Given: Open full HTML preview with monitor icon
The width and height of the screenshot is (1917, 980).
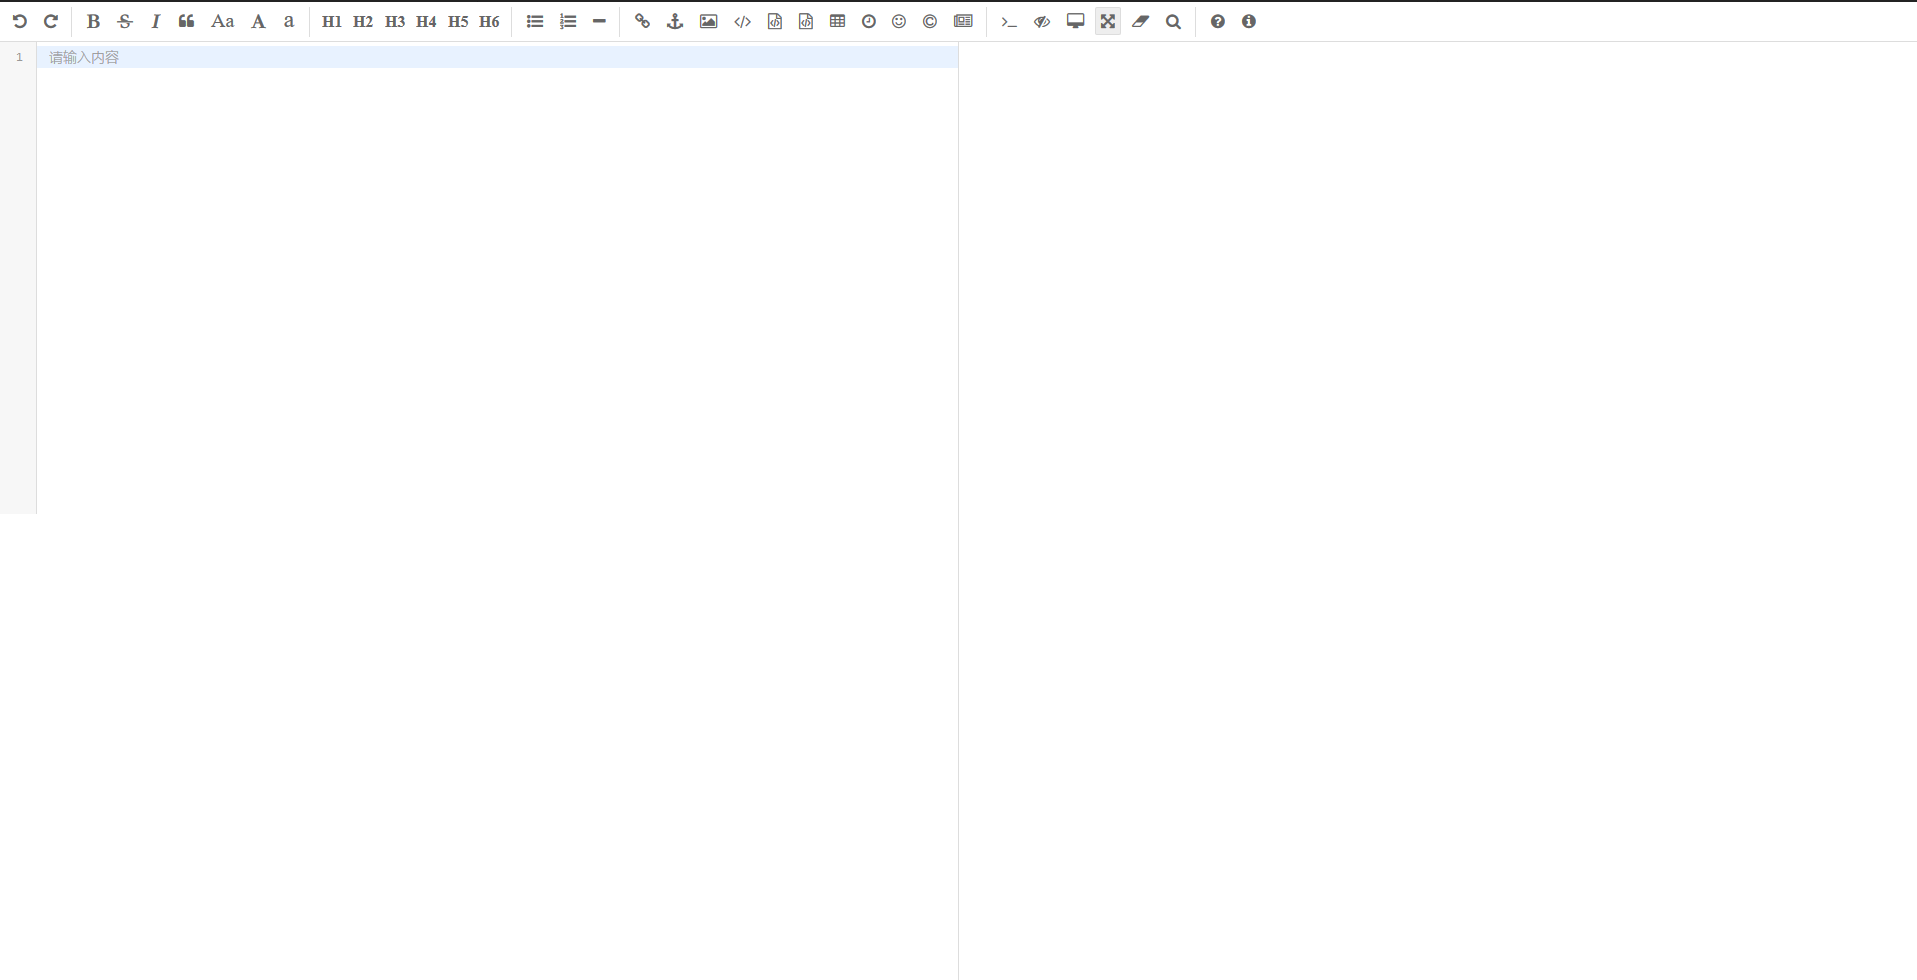Looking at the screenshot, I should coord(1076,21).
